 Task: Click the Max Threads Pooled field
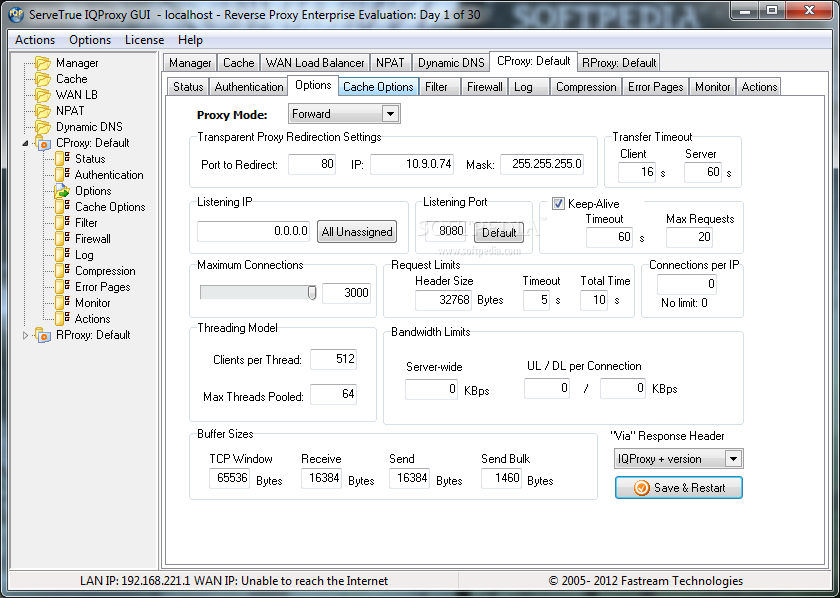click(x=333, y=394)
